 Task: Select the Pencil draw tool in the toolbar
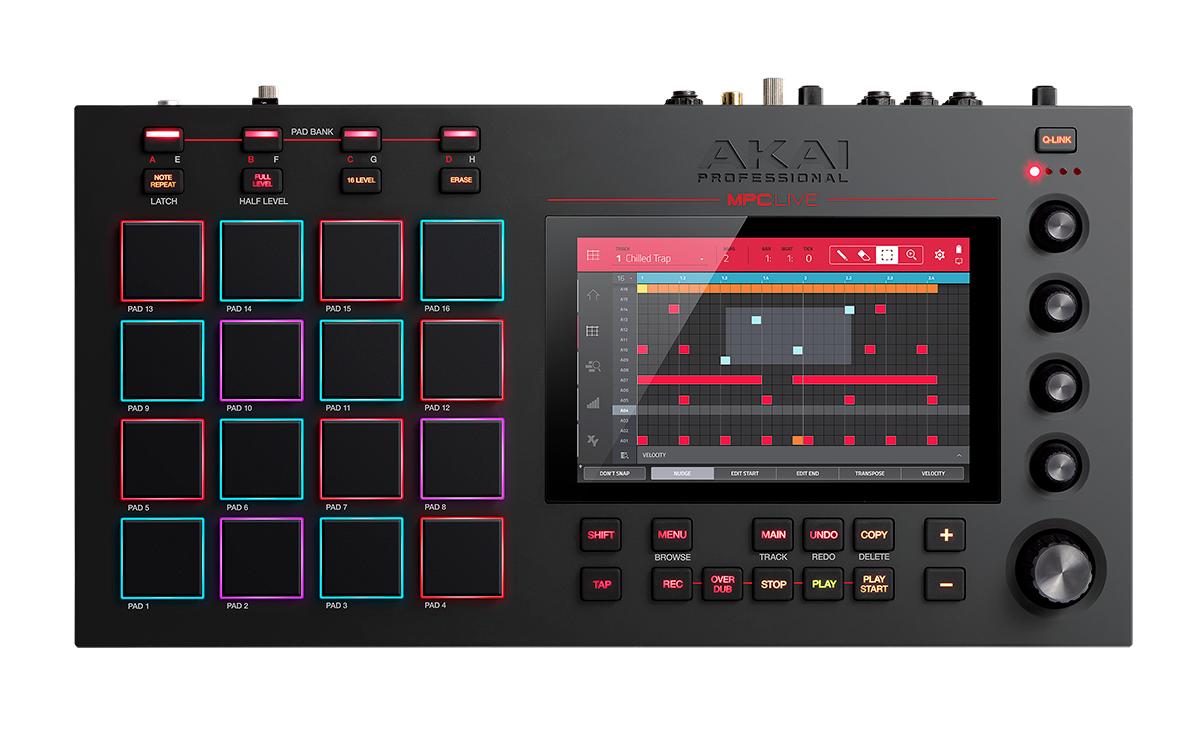pos(841,255)
